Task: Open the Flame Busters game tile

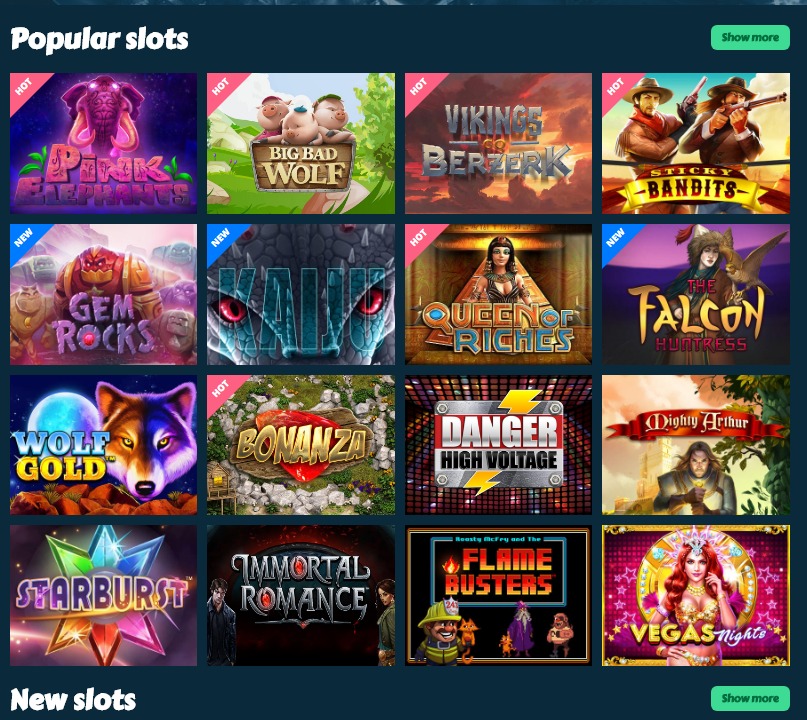Action: click(498, 595)
